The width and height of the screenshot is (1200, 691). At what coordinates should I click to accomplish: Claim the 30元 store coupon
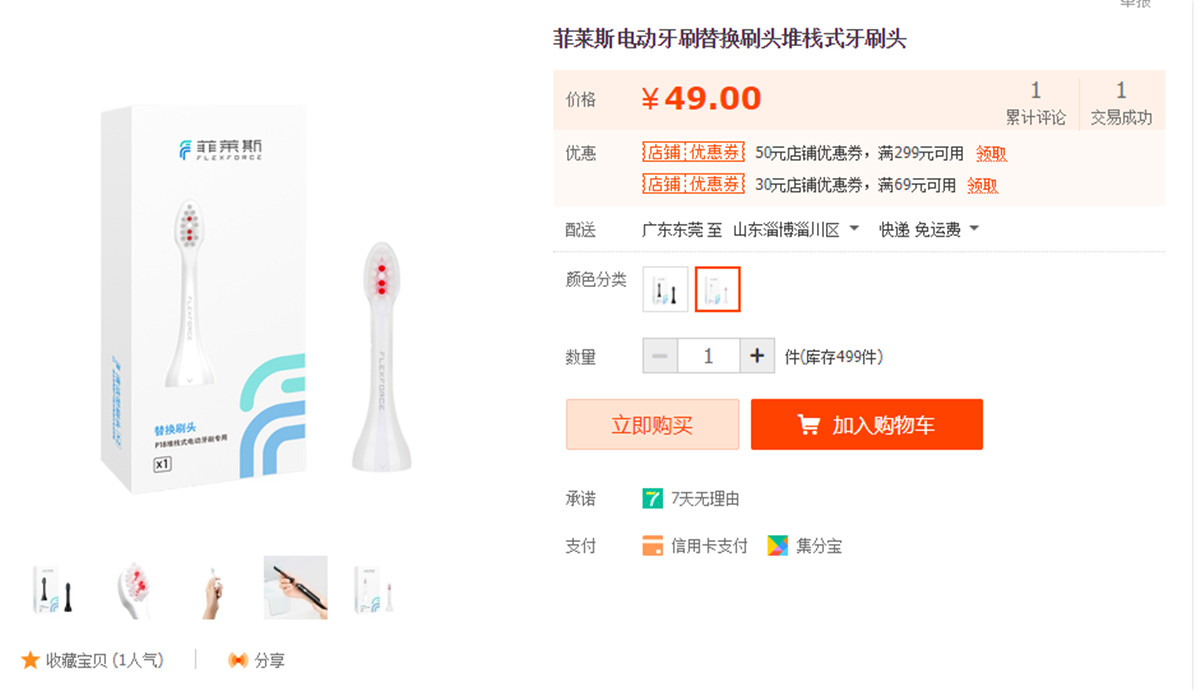point(982,185)
